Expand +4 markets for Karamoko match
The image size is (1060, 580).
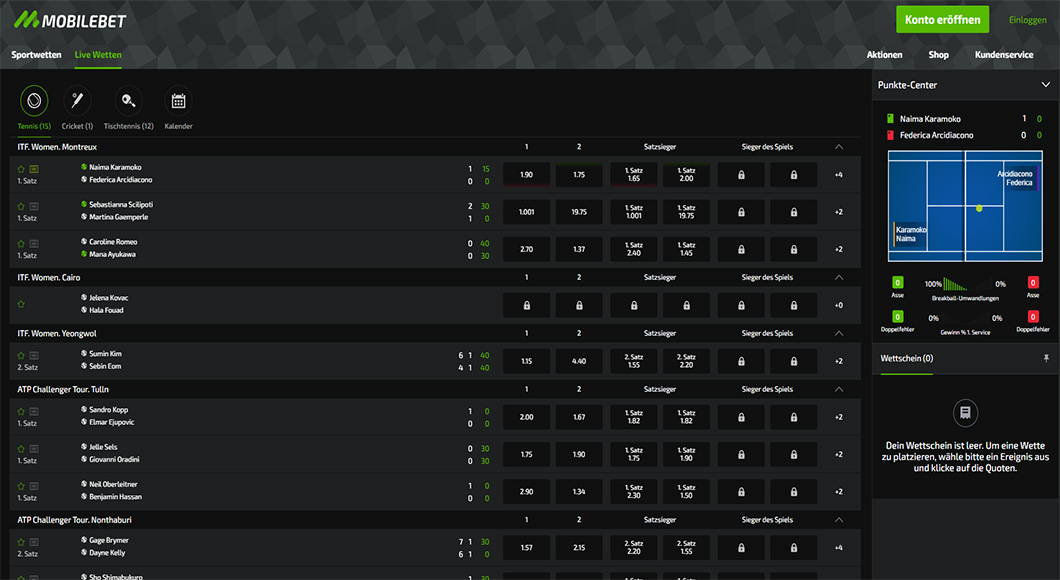[x=838, y=175]
